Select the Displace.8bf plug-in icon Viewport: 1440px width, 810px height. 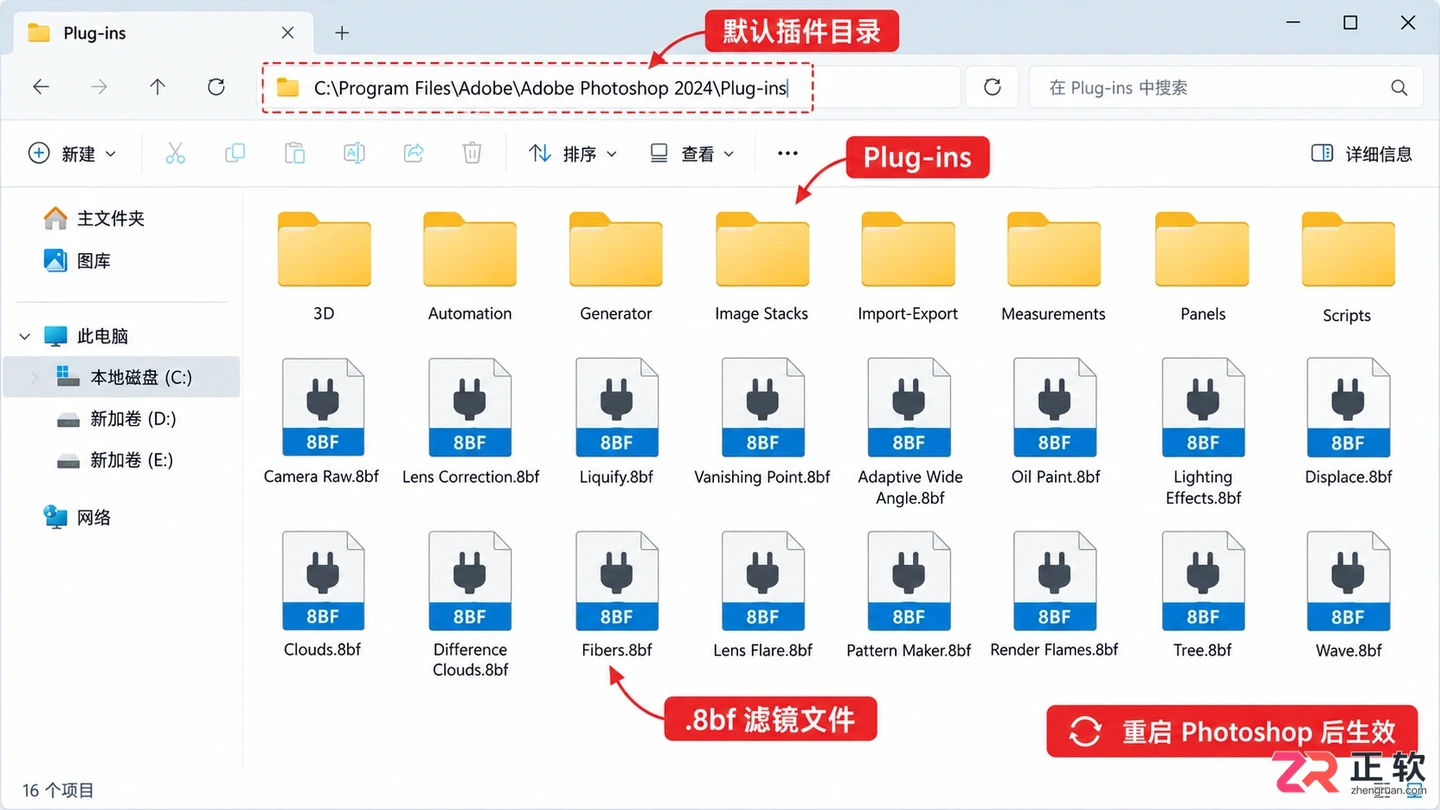(x=1348, y=408)
